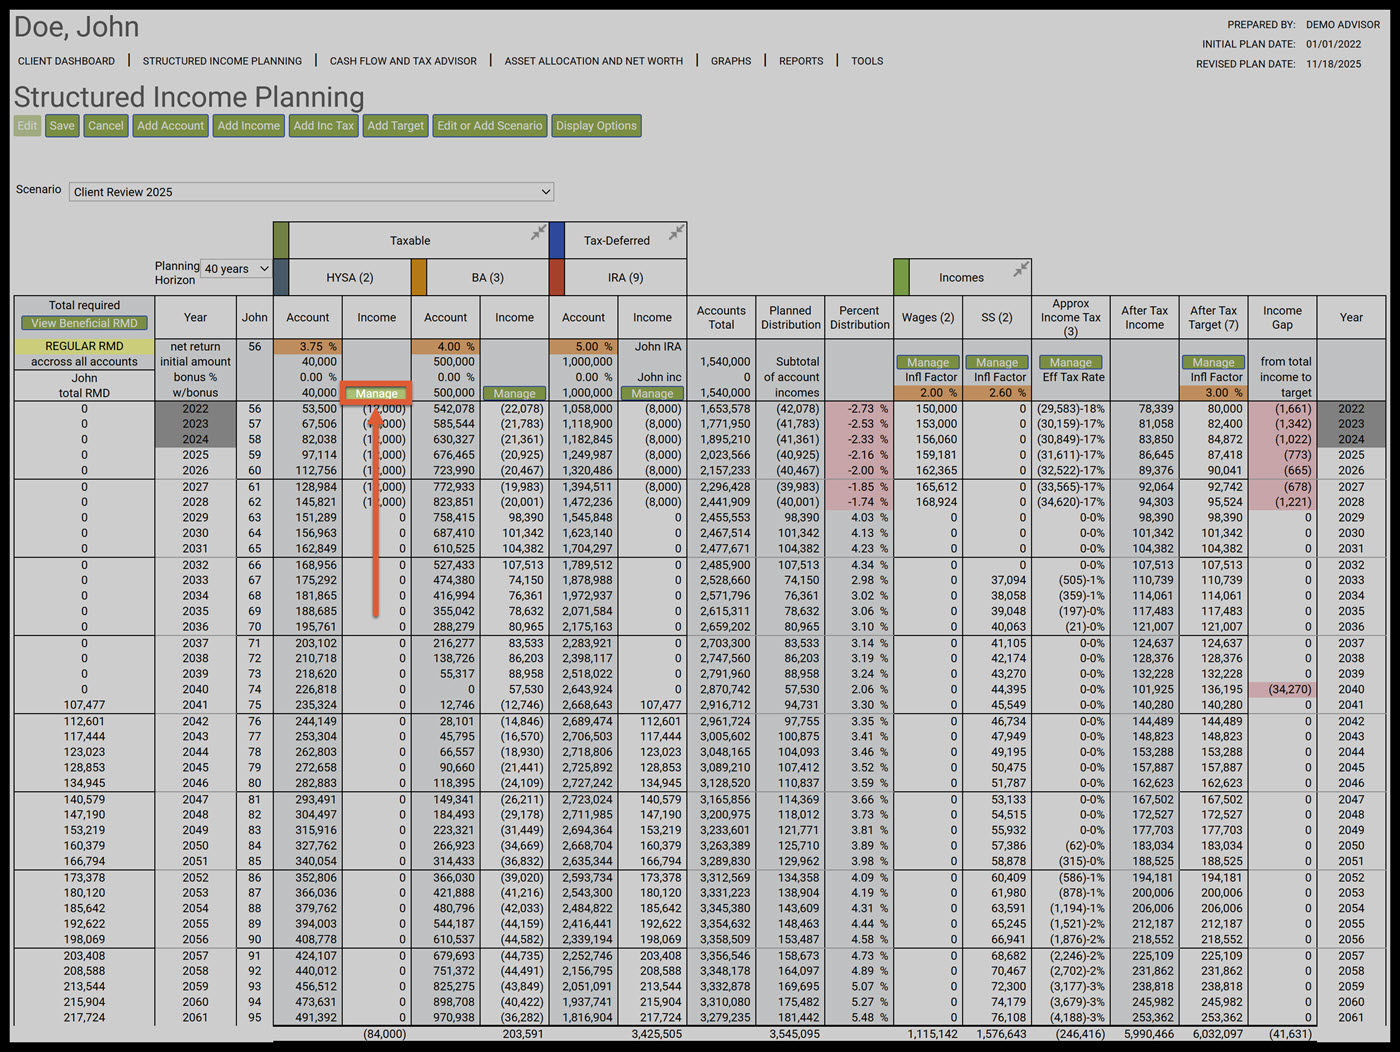The image size is (1400, 1052).
Task: Click the 107,477 total RMD value
Action: click(x=85, y=705)
